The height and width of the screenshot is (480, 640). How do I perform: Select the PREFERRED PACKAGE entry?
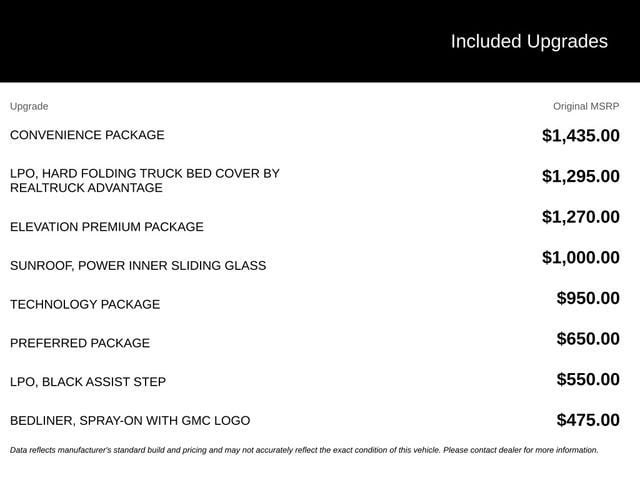coord(80,343)
